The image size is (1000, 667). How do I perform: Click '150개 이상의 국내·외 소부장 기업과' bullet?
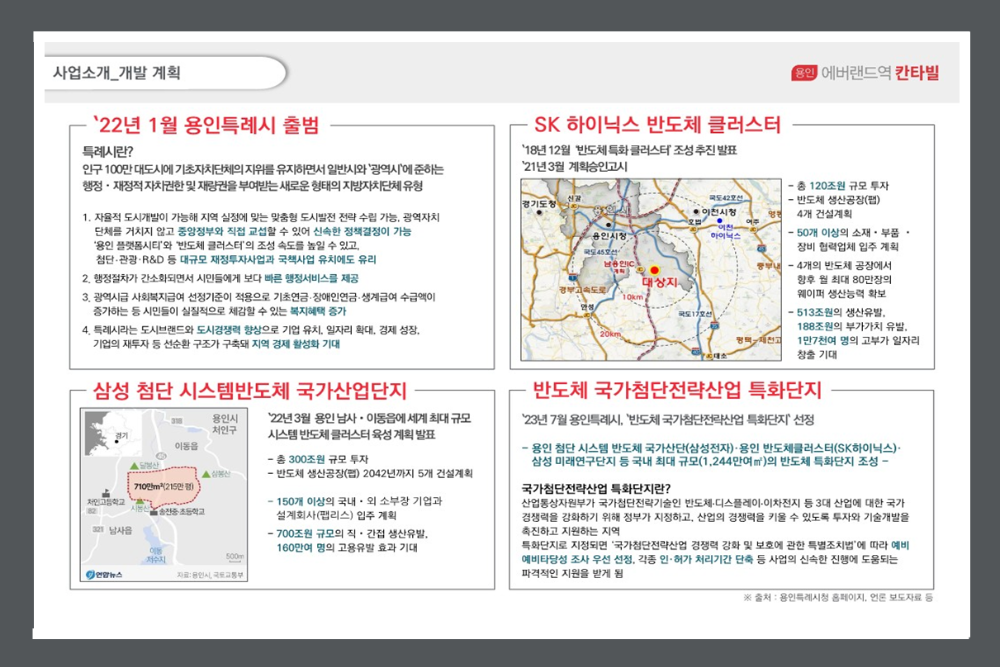coord(355,501)
